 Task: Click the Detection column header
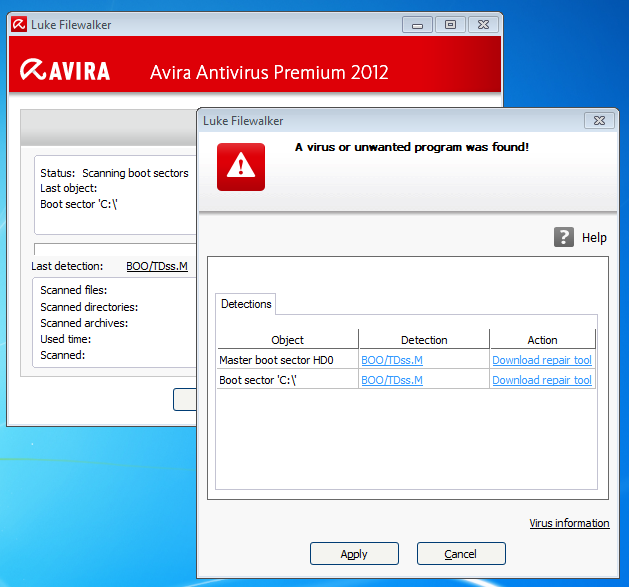coord(424,340)
